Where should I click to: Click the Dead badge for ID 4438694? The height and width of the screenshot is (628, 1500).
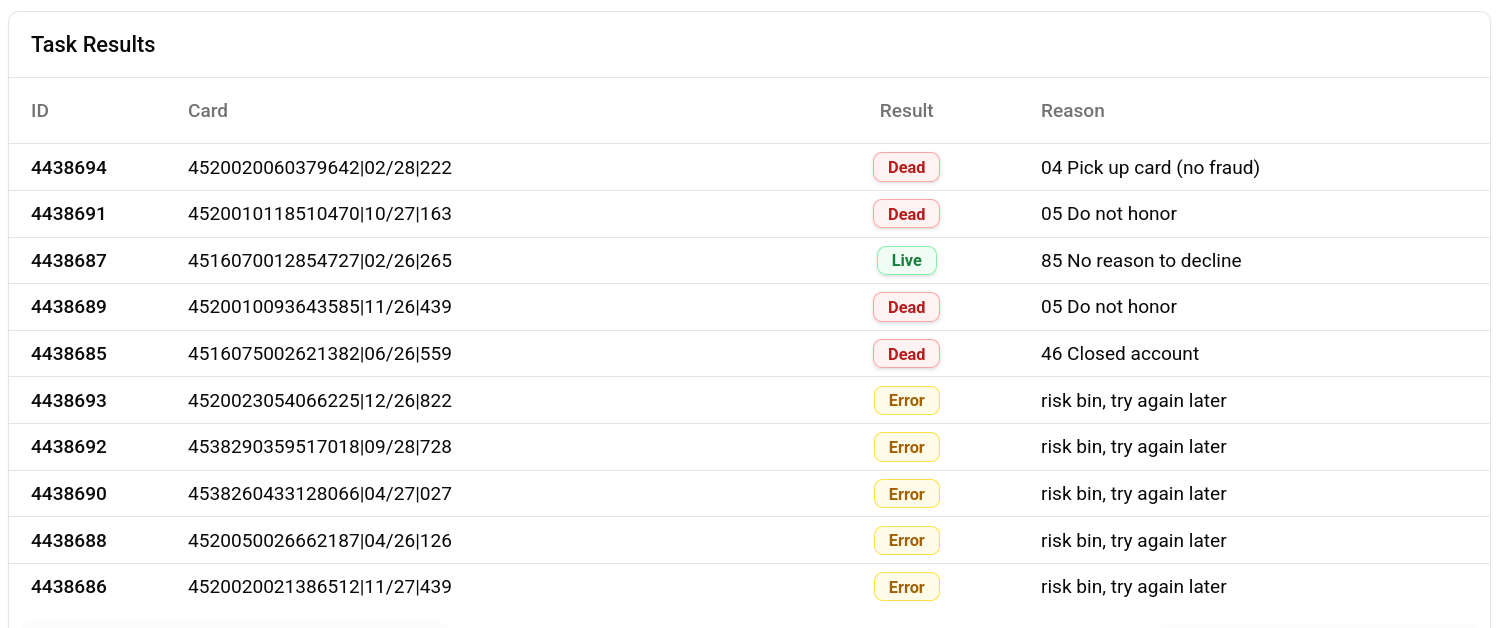906,167
